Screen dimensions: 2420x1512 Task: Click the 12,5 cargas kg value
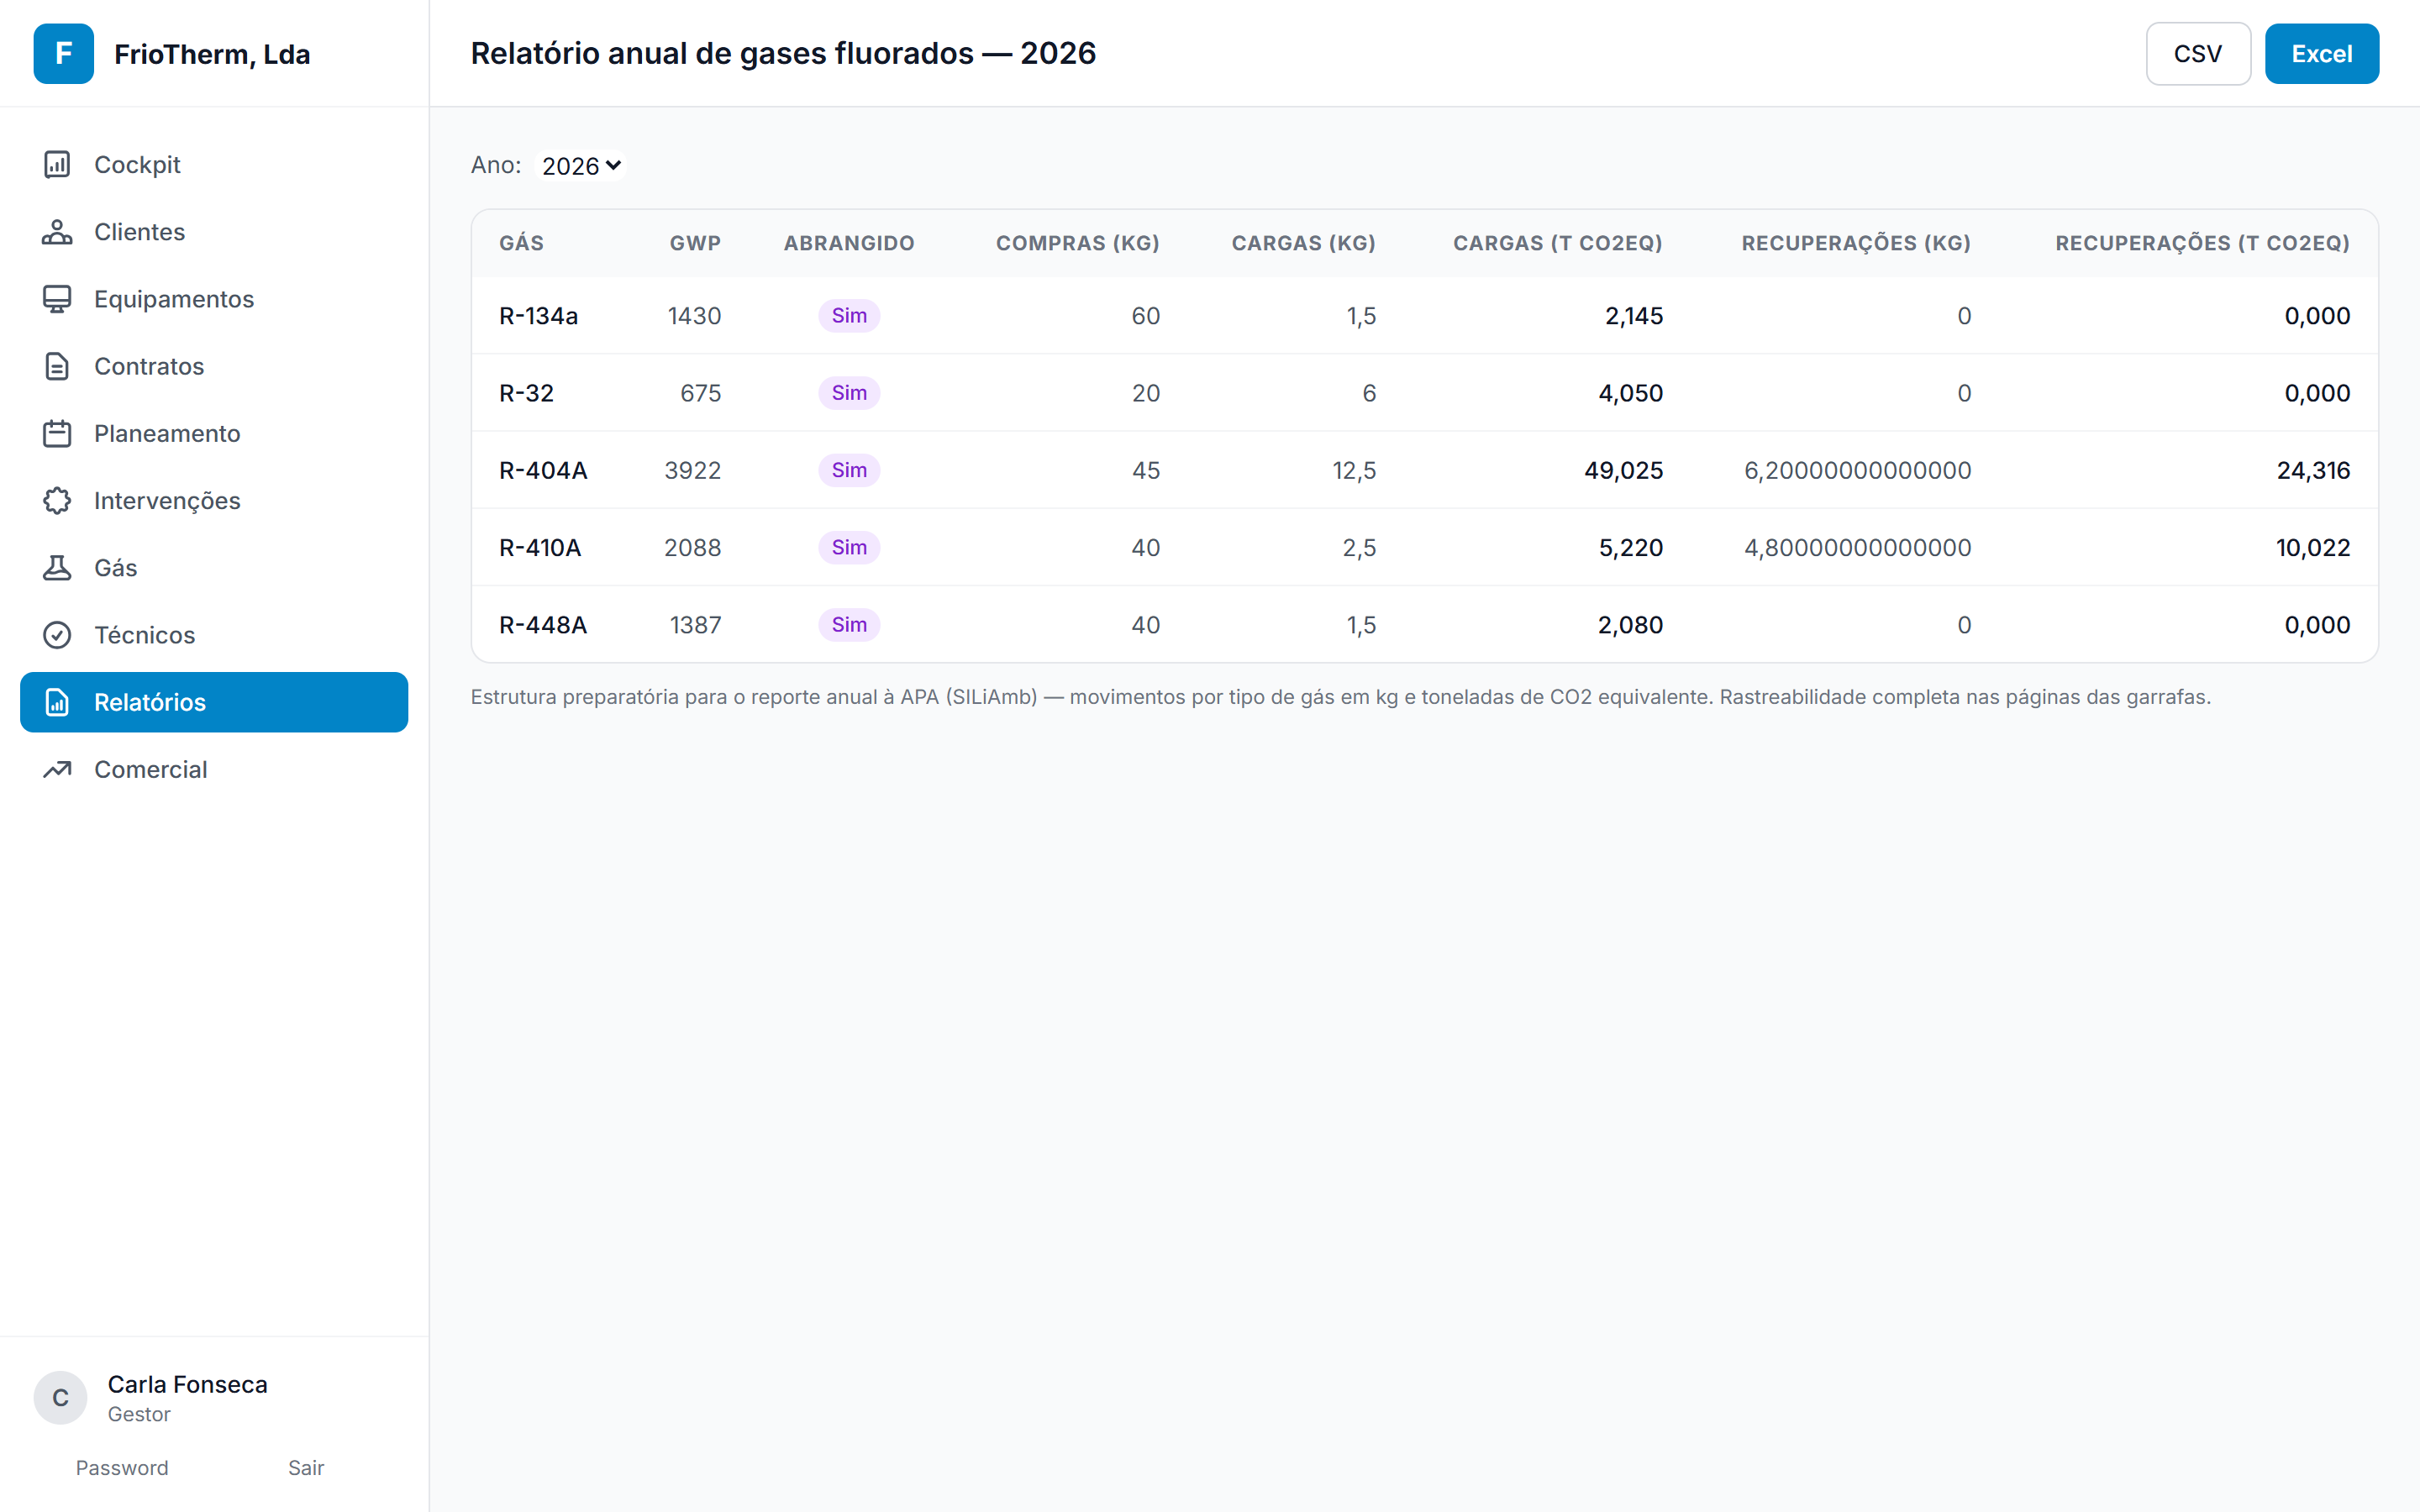point(1354,470)
